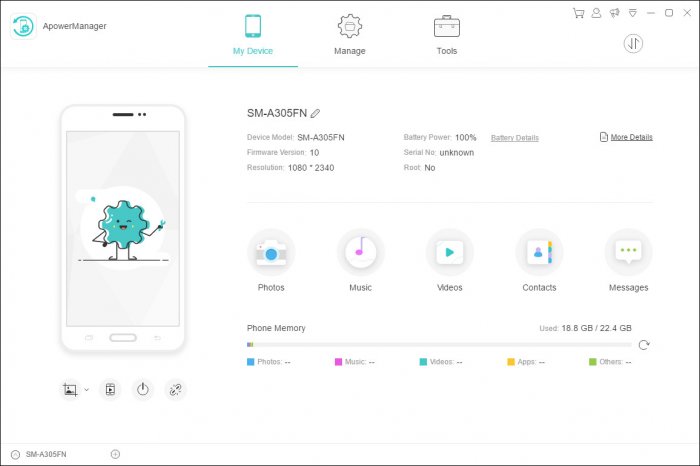Open the Music category
The height and width of the screenshot is (466, 700).
click(x=360, y=261)
